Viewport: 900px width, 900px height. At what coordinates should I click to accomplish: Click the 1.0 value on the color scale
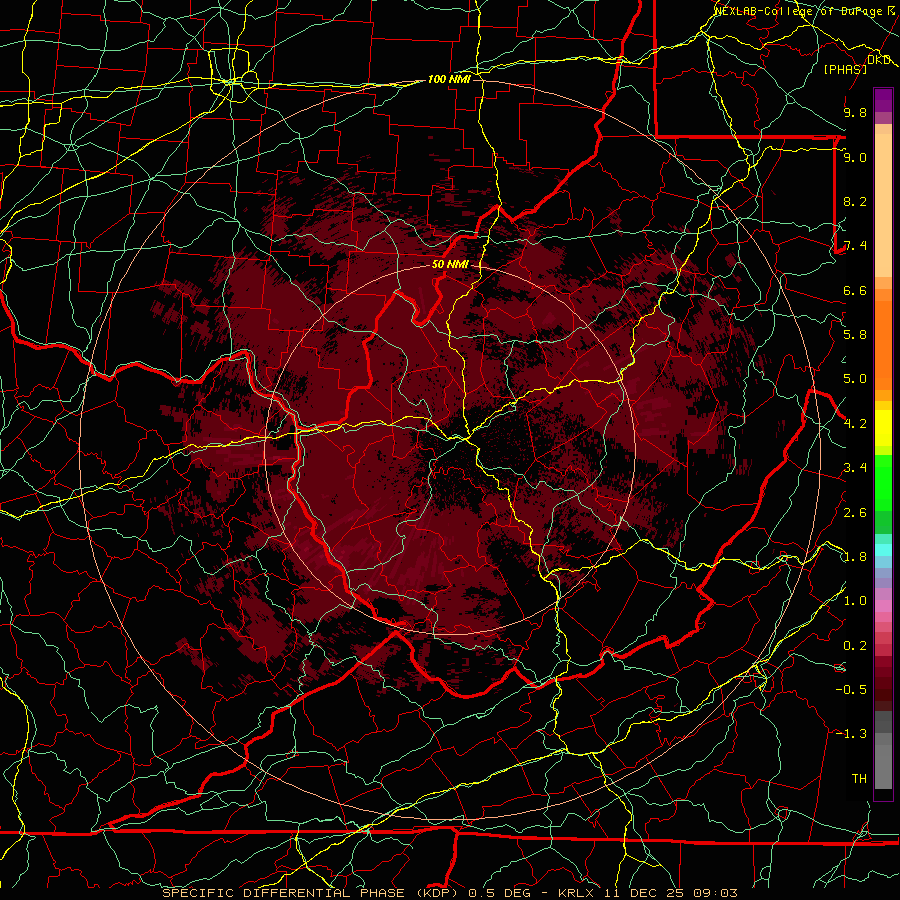pyautogui.click(x=855, y=601)
